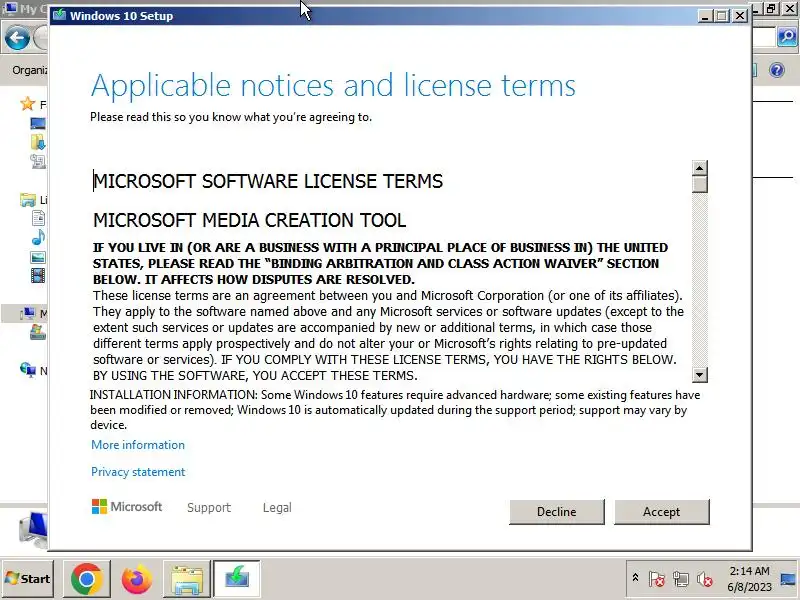Click the license scrollbar thumb

[x=700, y=184]
